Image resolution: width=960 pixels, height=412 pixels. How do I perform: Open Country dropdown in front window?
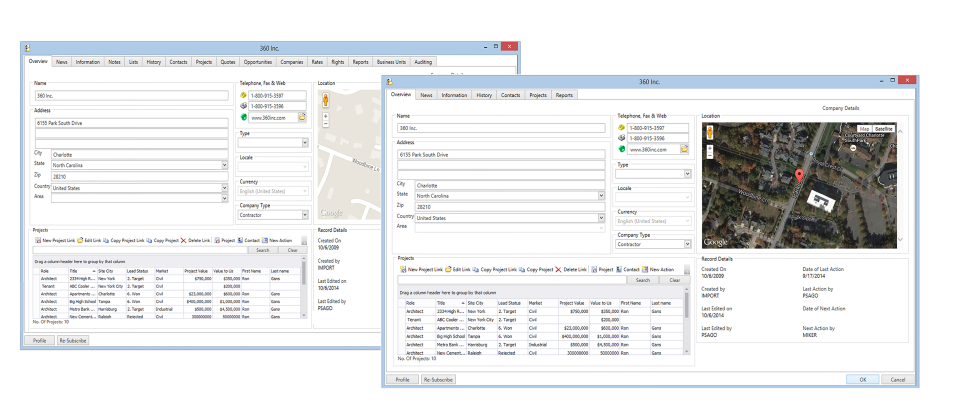(x=601, y=218)
